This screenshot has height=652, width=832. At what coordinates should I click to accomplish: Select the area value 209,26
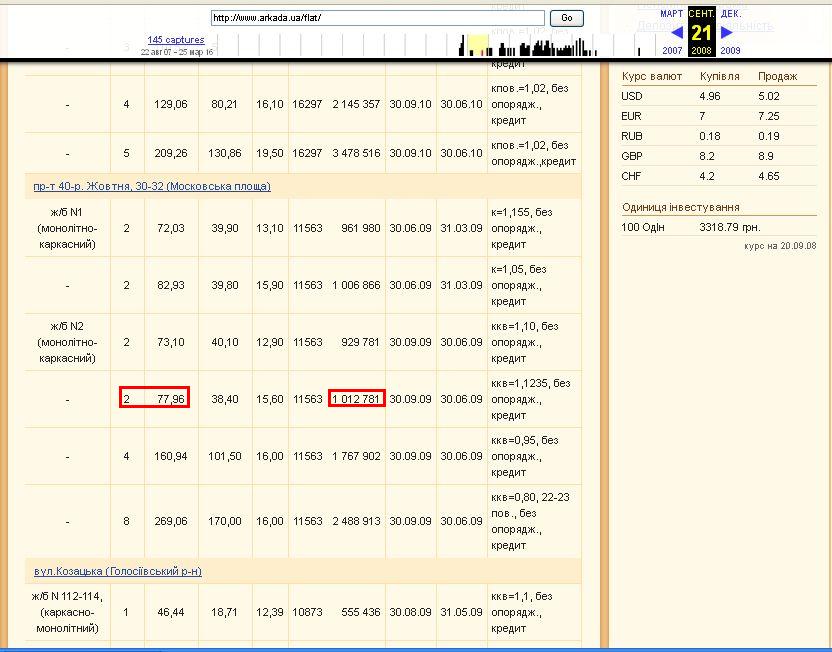click(x=171, y=153)
